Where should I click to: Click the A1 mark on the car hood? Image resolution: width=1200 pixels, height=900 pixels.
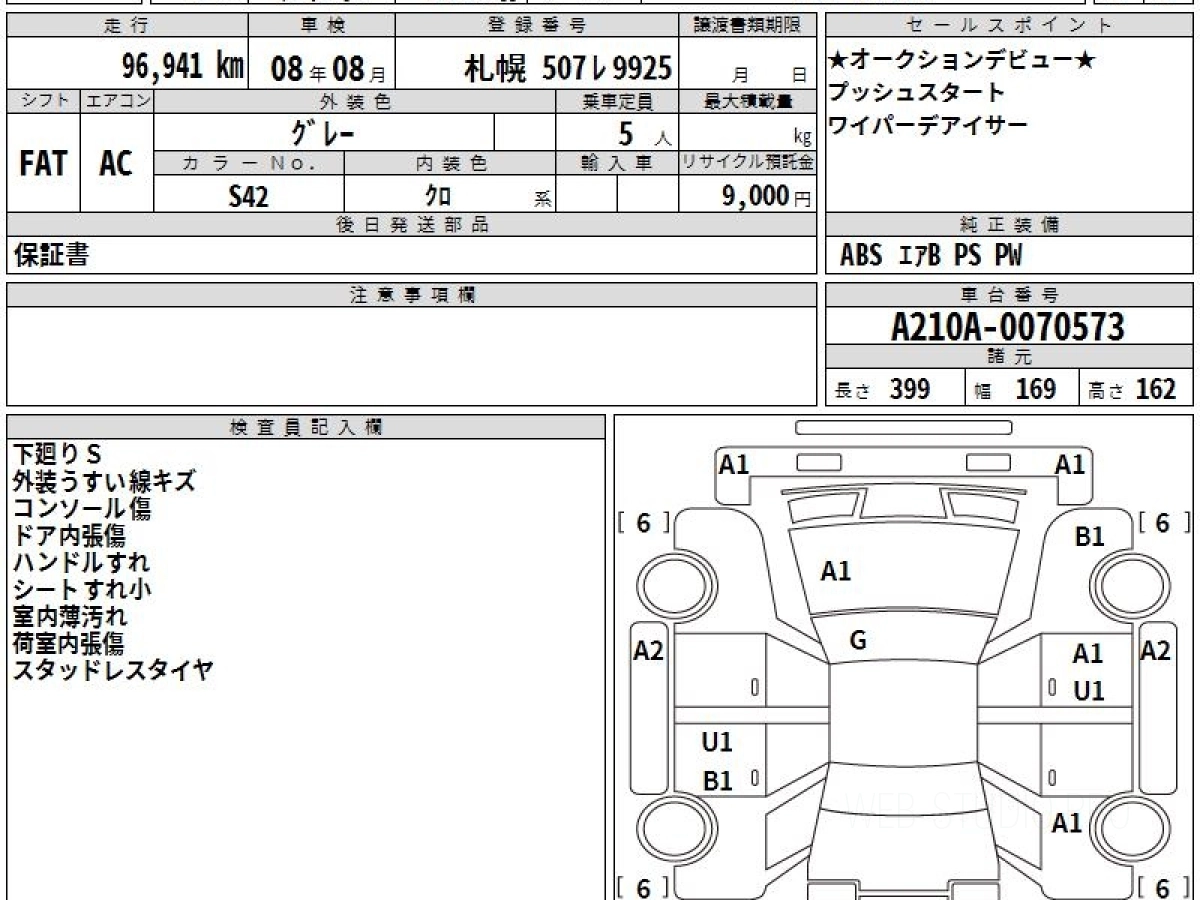pyautogui.click(x=835, y=571)
